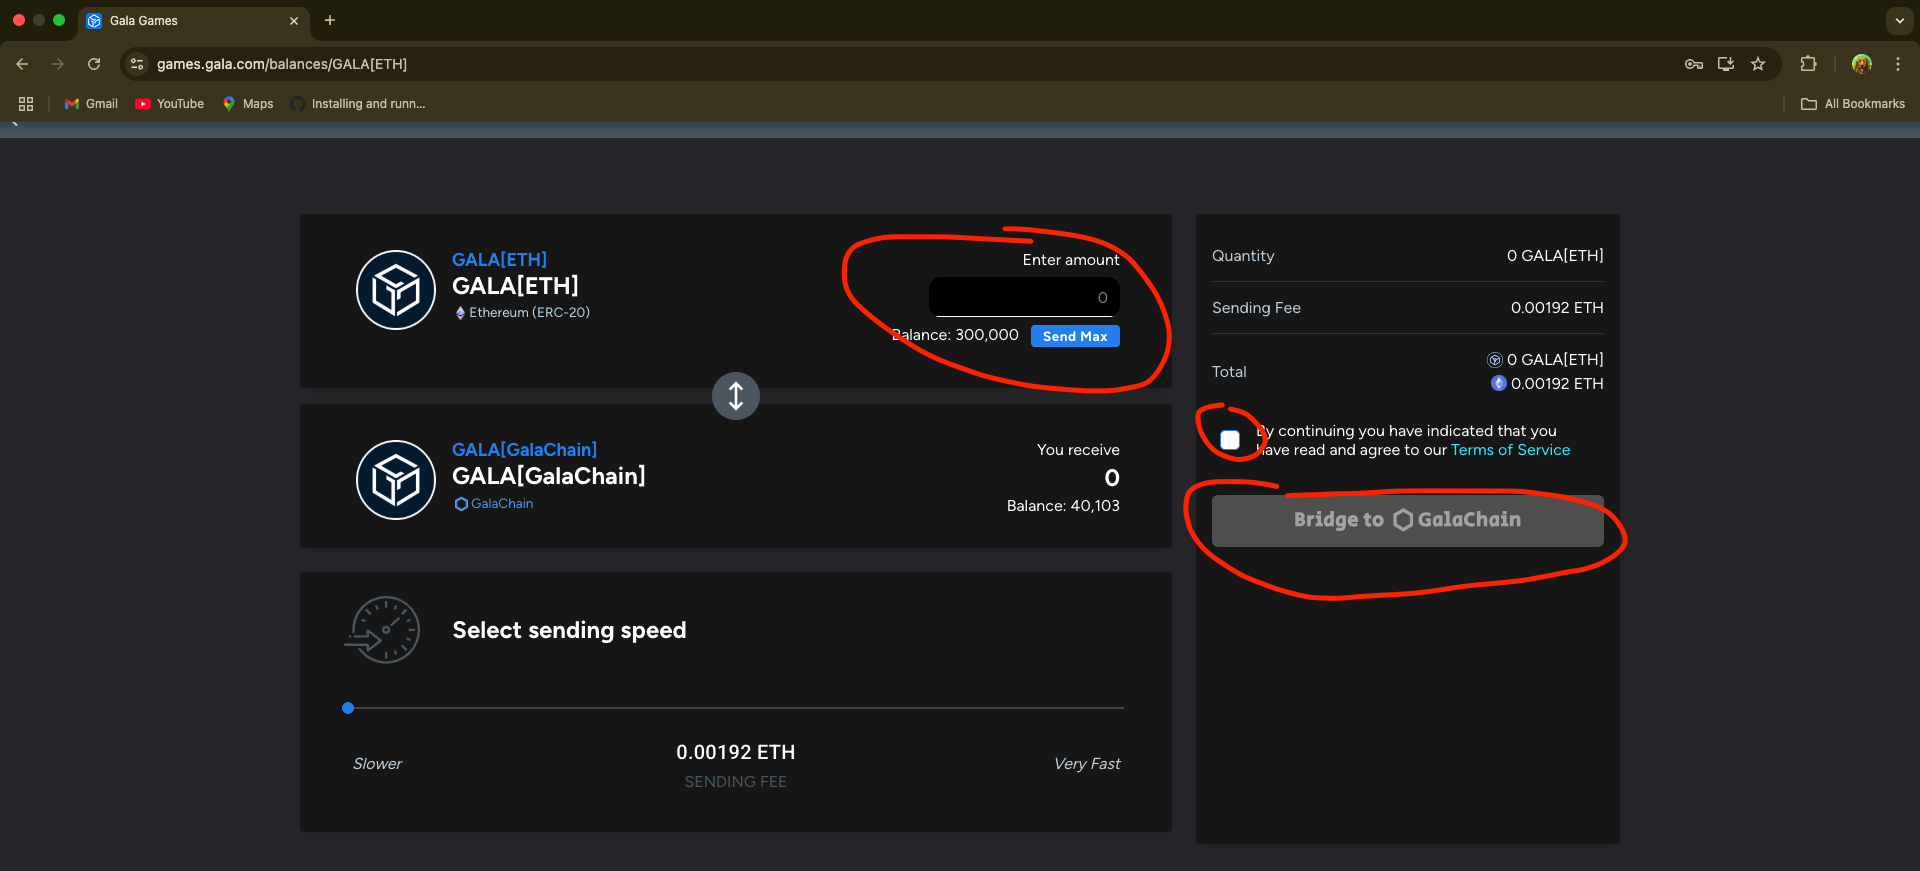Viewport: 1920px width, 871px height.
Task: Open site information icon in address bar
Action: click(138, 64)
